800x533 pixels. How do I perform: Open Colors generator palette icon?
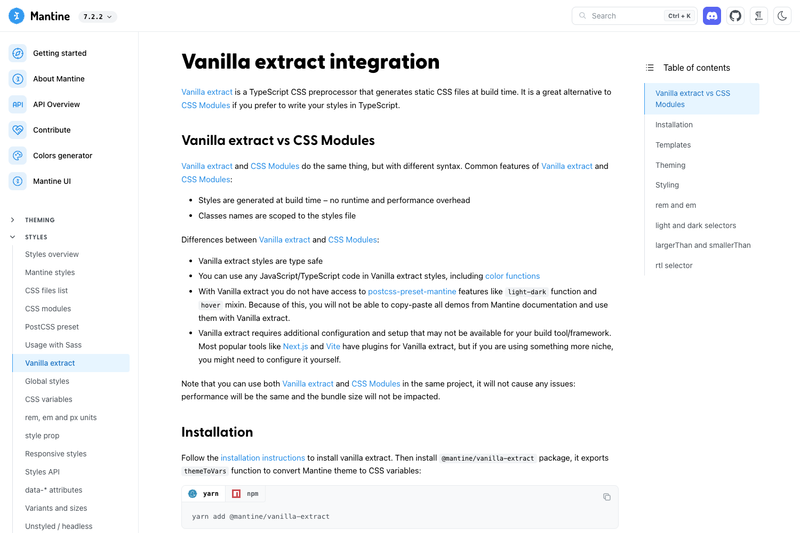click(x=17, y=155)
